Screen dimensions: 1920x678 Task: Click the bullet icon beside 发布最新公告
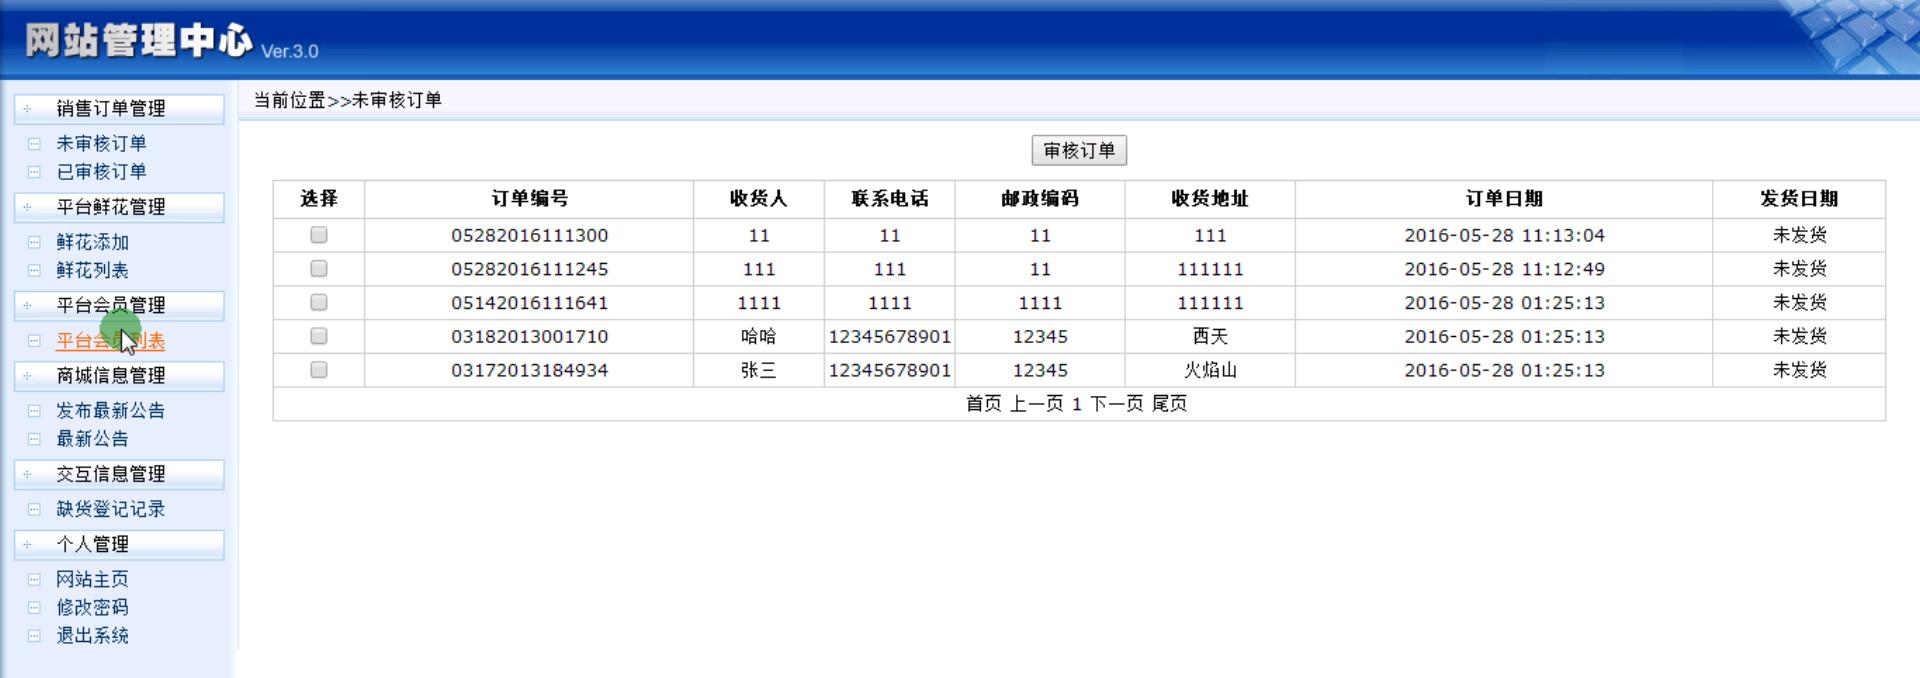click(x=34, y=411)
